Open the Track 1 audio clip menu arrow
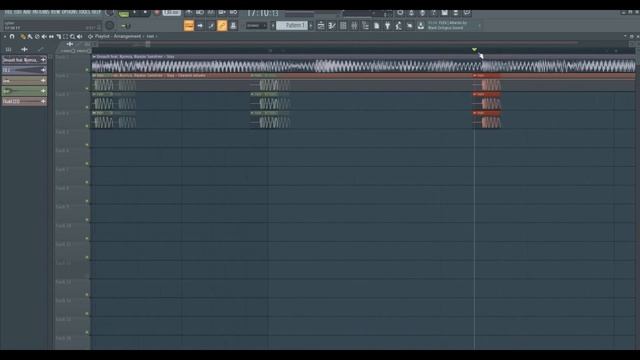Screen dimensions: 640x360 tap(94, 57)
